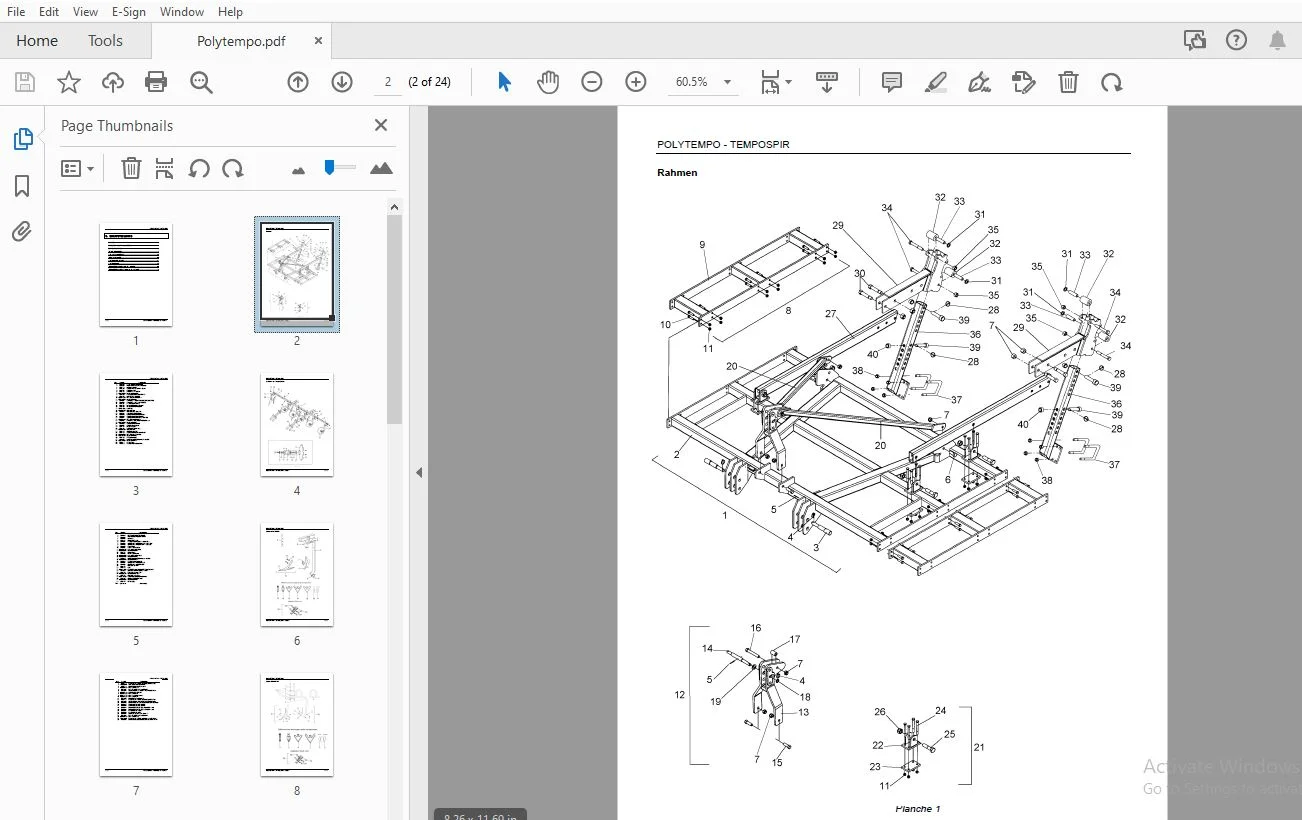This screenshot has height=820, width=1302.
Task: Select page 7 thumbnail
Action: 136,725
